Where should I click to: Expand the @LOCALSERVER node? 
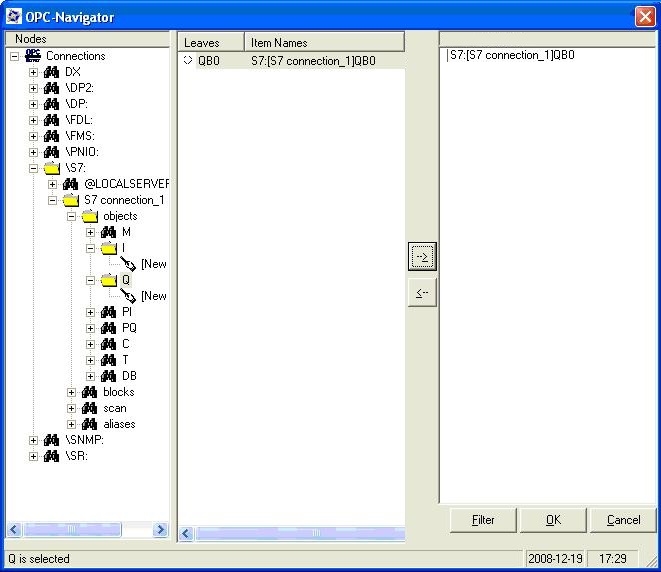(x=52, y=184)
